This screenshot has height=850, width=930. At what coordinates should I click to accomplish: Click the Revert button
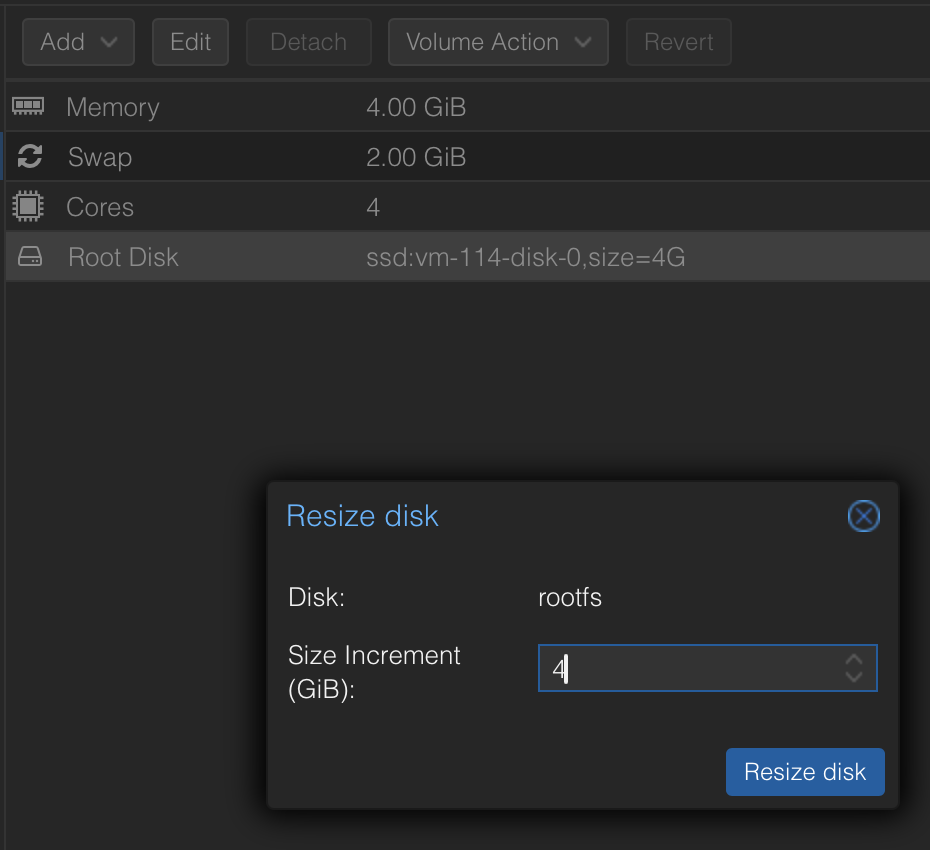(x=678, y=42)
